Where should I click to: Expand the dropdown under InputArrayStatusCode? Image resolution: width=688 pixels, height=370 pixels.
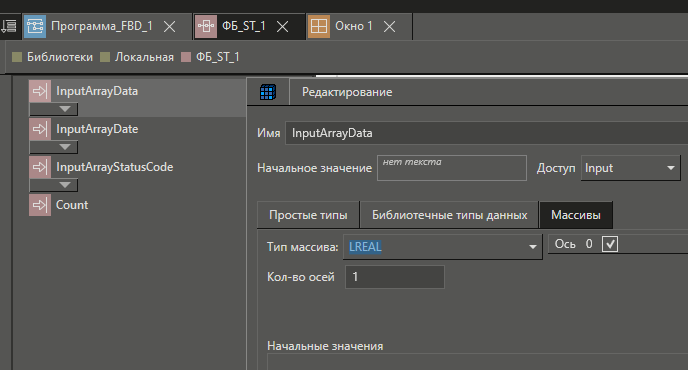pos(54,185)
